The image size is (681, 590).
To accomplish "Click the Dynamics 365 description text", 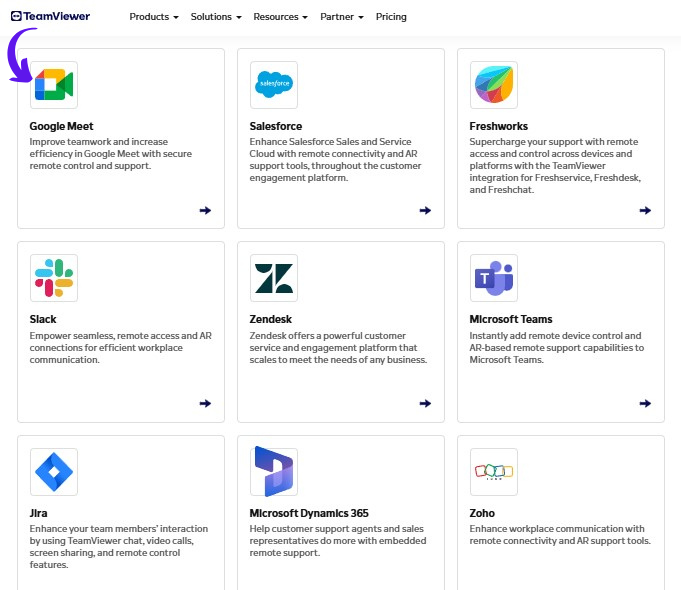I will (338, 541).
